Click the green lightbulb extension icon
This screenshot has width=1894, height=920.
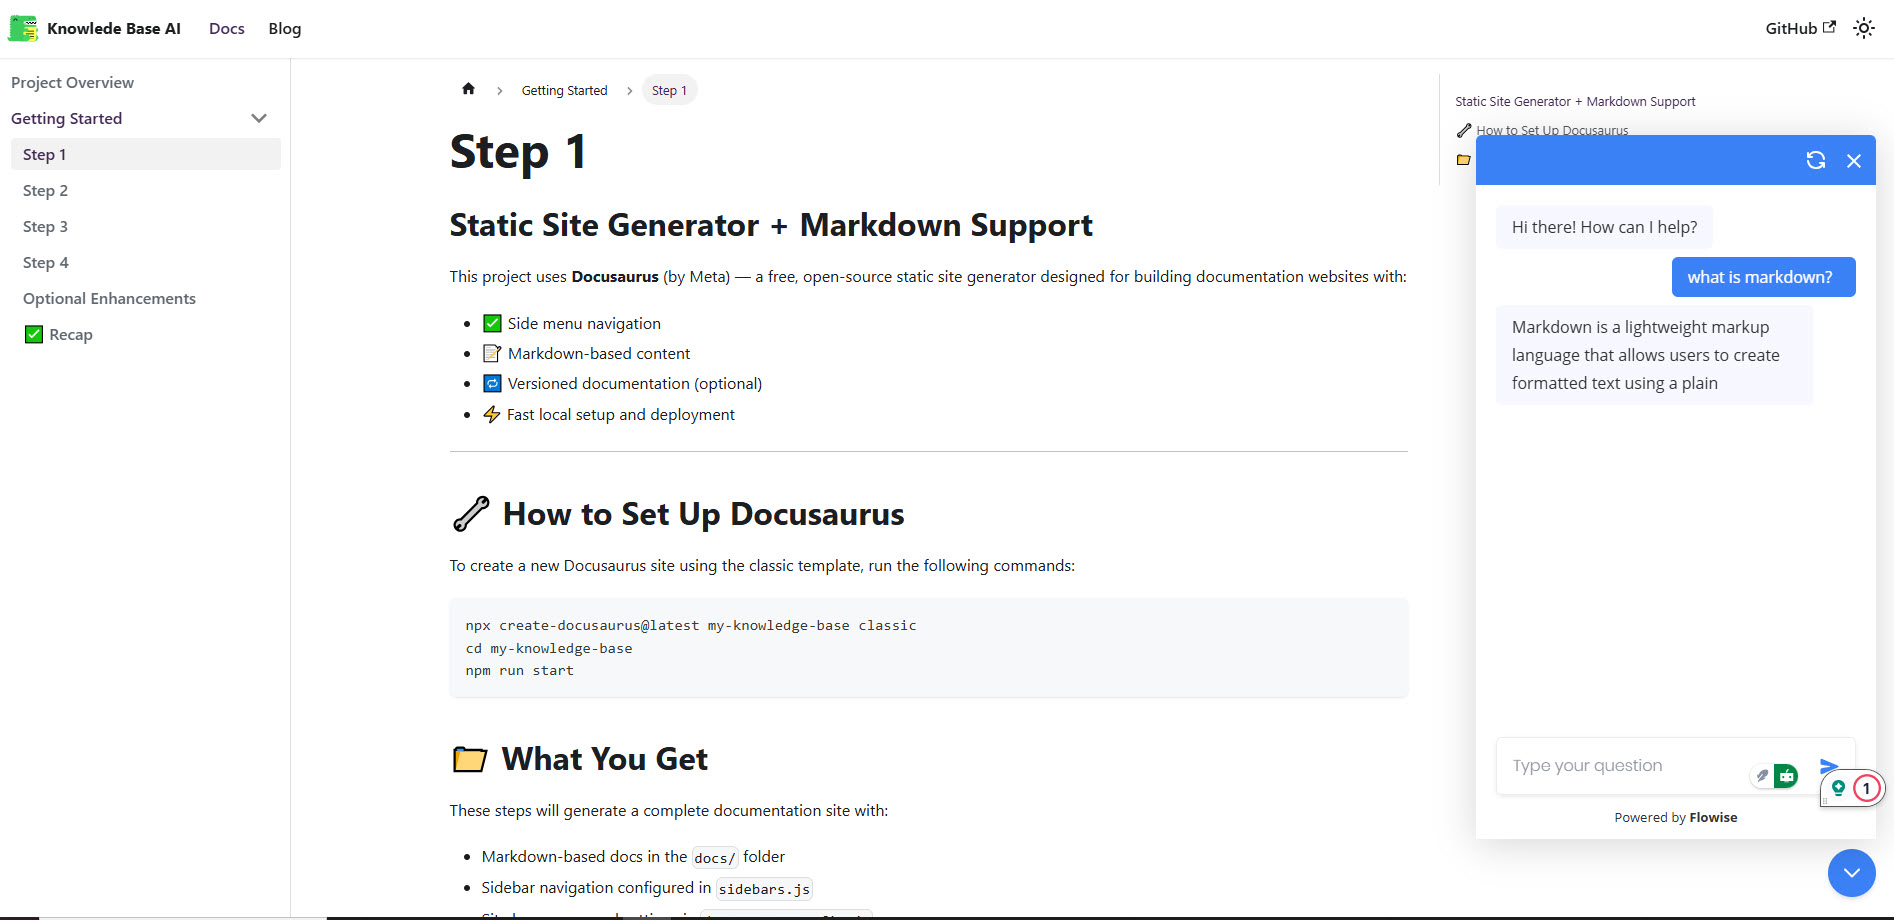1838,788
